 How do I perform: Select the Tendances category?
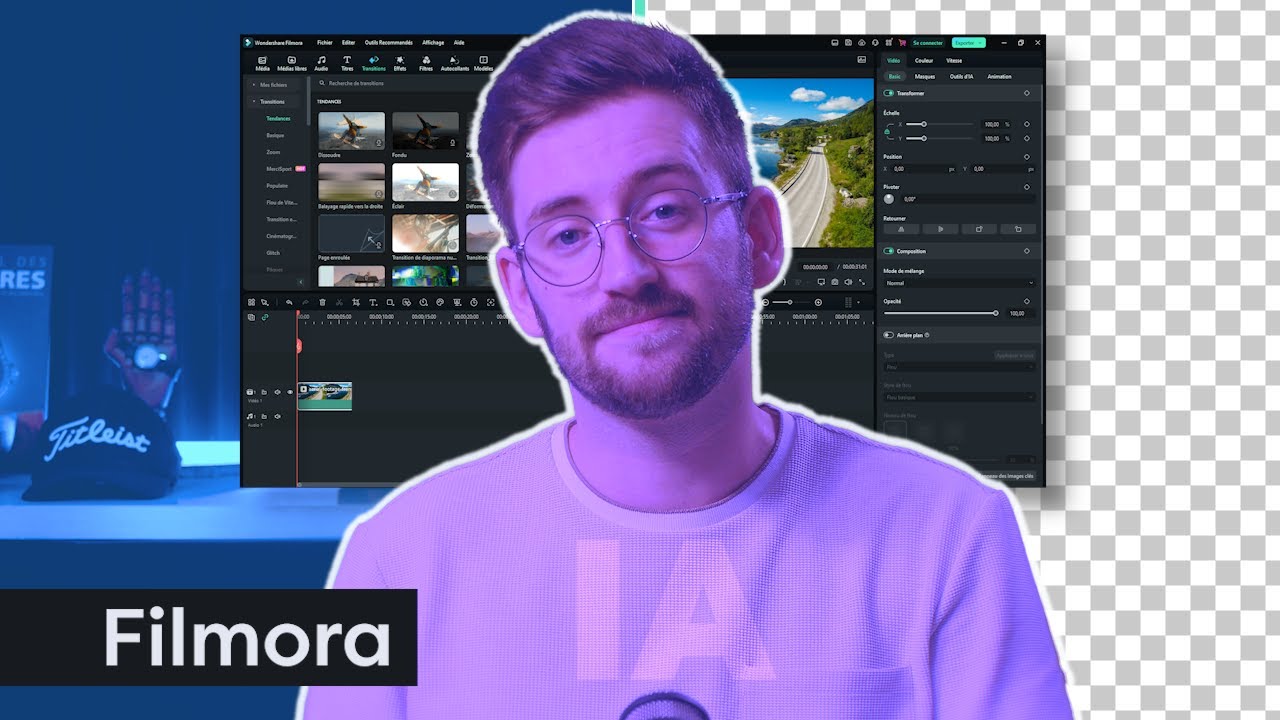click(278, 118)
